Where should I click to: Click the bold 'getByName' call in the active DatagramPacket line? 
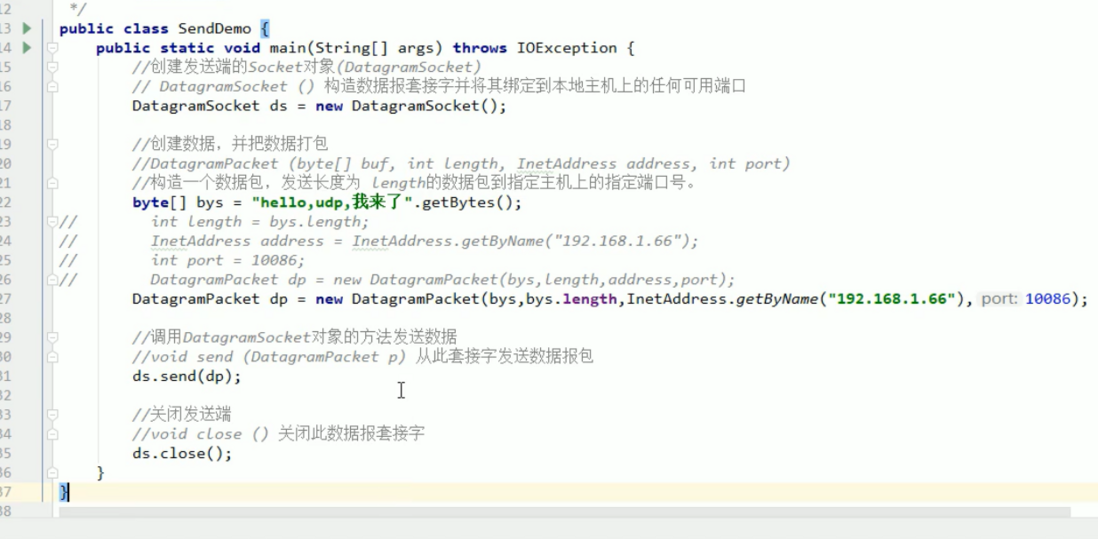(x=777, y=300)
